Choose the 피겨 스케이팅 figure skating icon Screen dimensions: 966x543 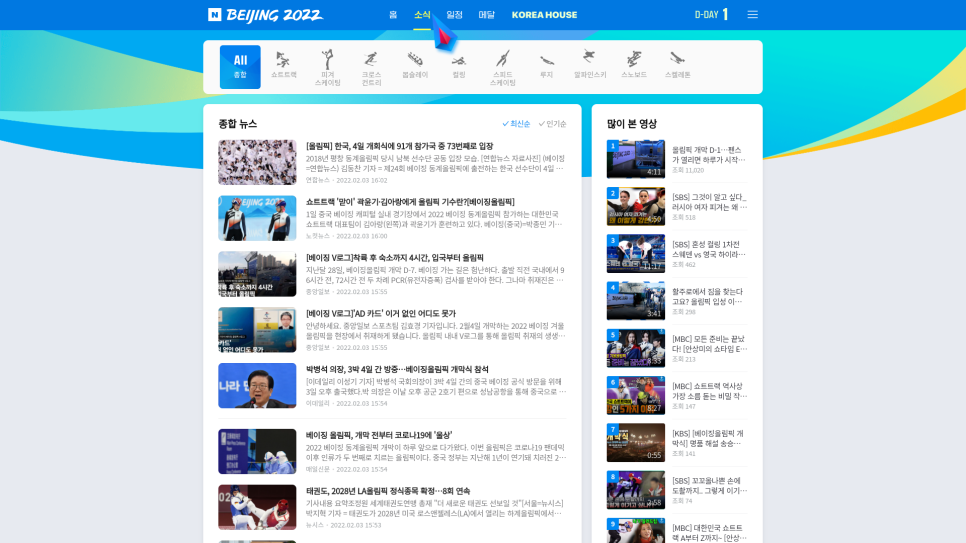(x=328, y=68)
